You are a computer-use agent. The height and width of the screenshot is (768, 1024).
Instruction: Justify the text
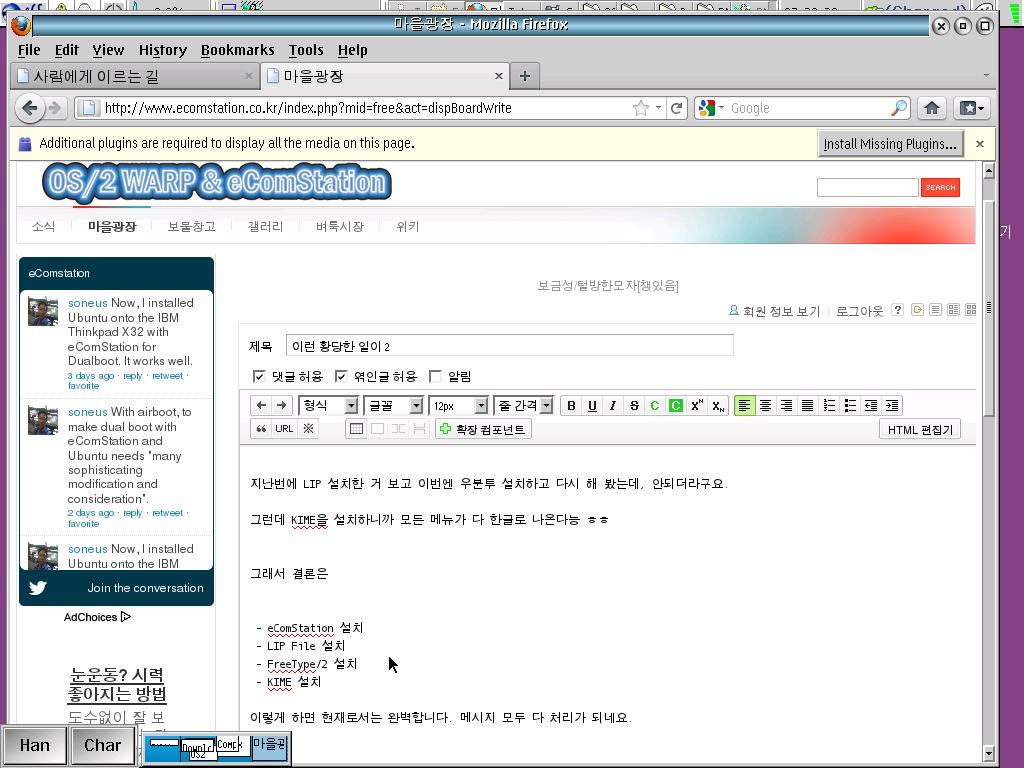[x=807, y=406]
